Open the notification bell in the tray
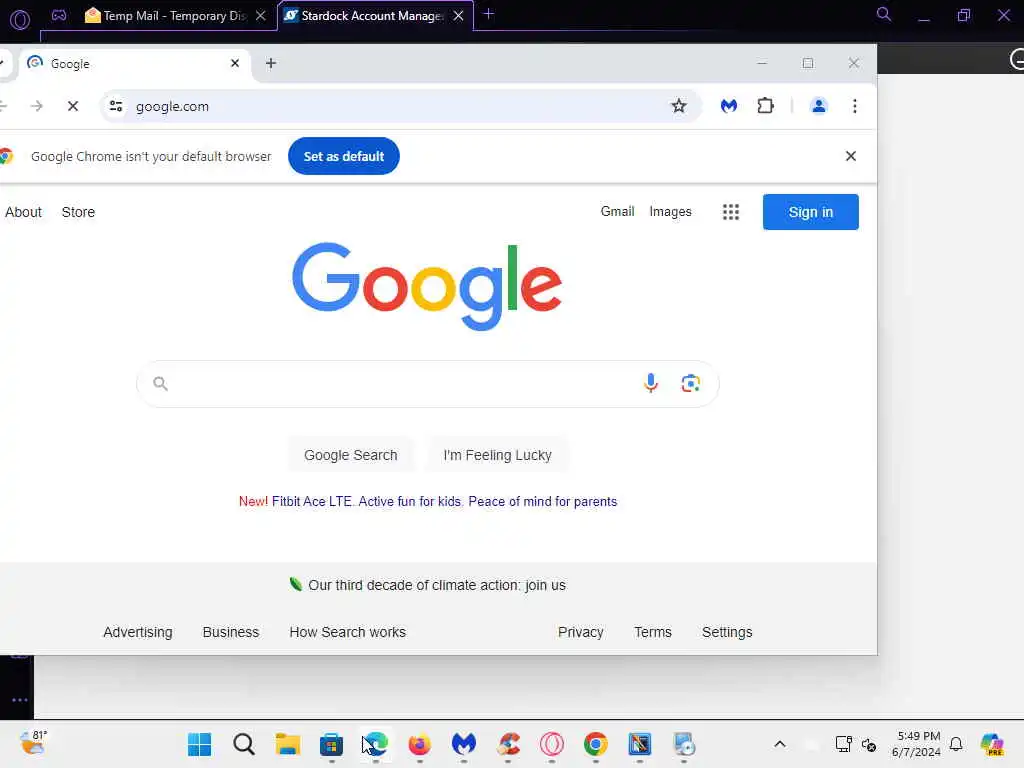Screen dimensions: 1024x768 956,744
